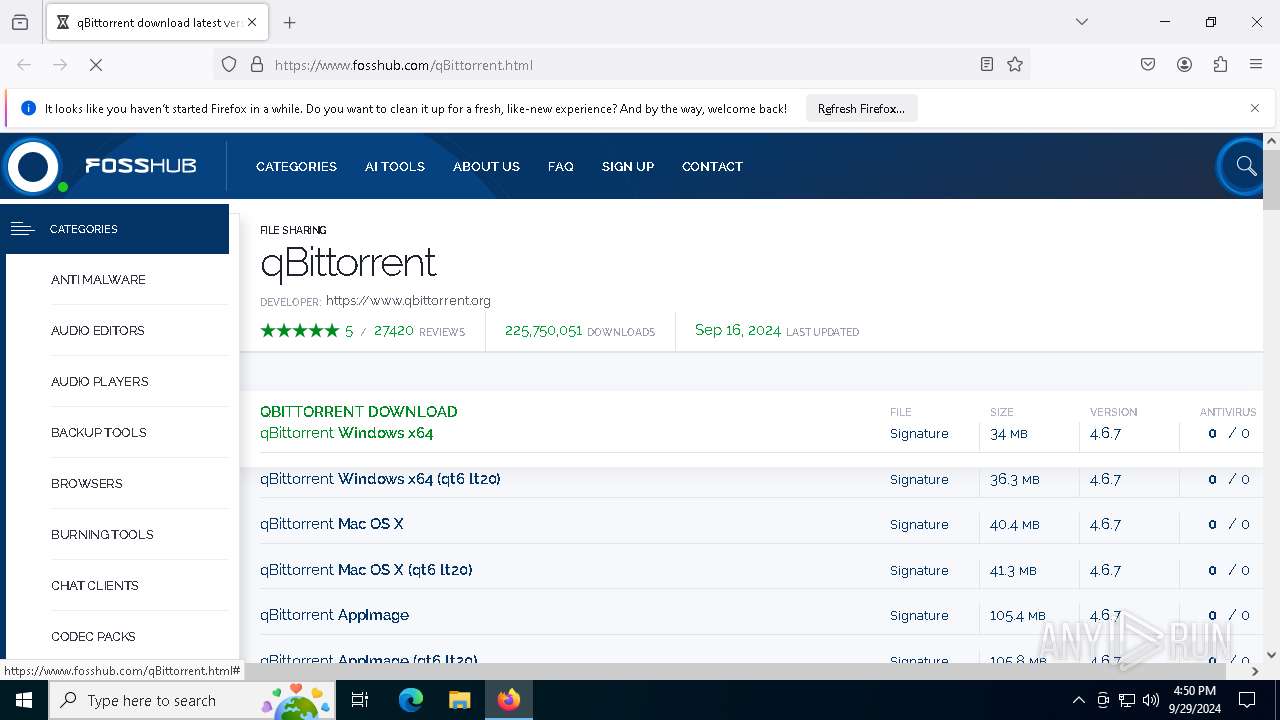Screen dimensions: 1280x720
Task: Download qBittorrent AppImage
Action: (x=334, y=615)
